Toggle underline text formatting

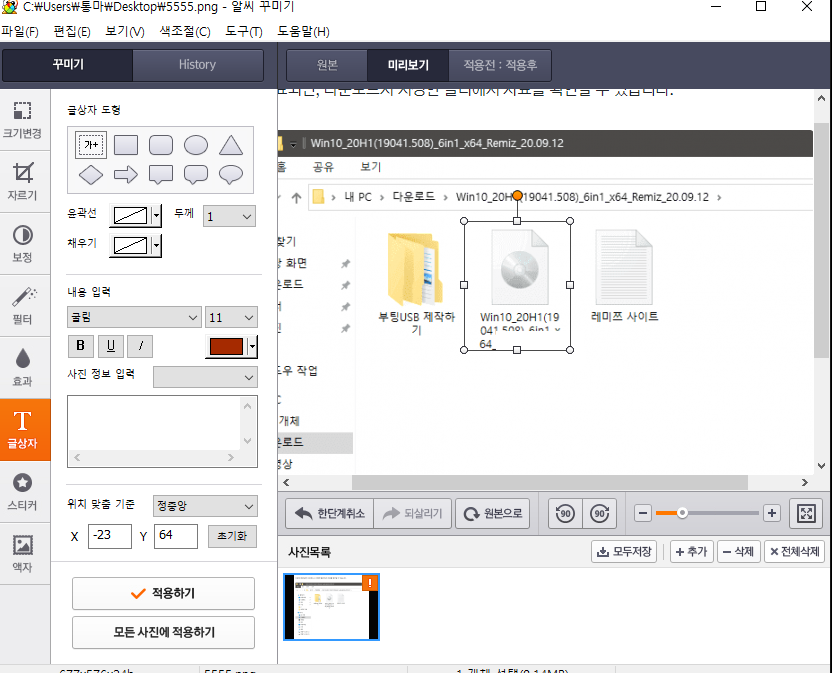point(110,346)
